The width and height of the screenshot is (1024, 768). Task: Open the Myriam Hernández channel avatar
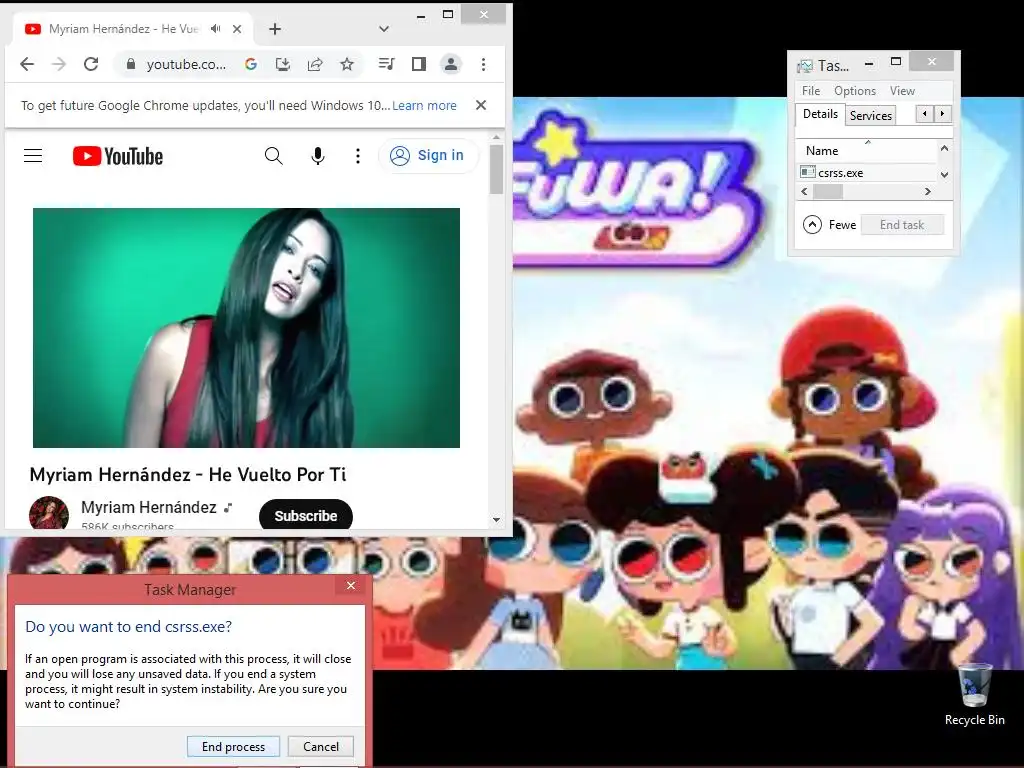(49, 513)
